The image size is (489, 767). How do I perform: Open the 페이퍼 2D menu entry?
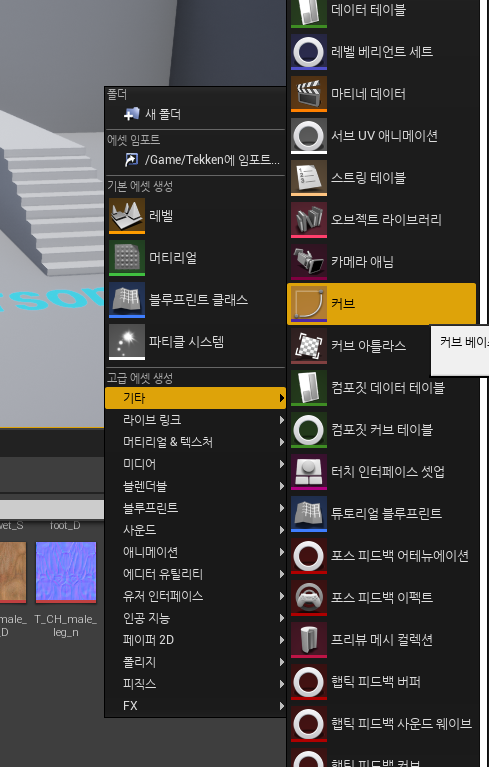pos(195,640)
